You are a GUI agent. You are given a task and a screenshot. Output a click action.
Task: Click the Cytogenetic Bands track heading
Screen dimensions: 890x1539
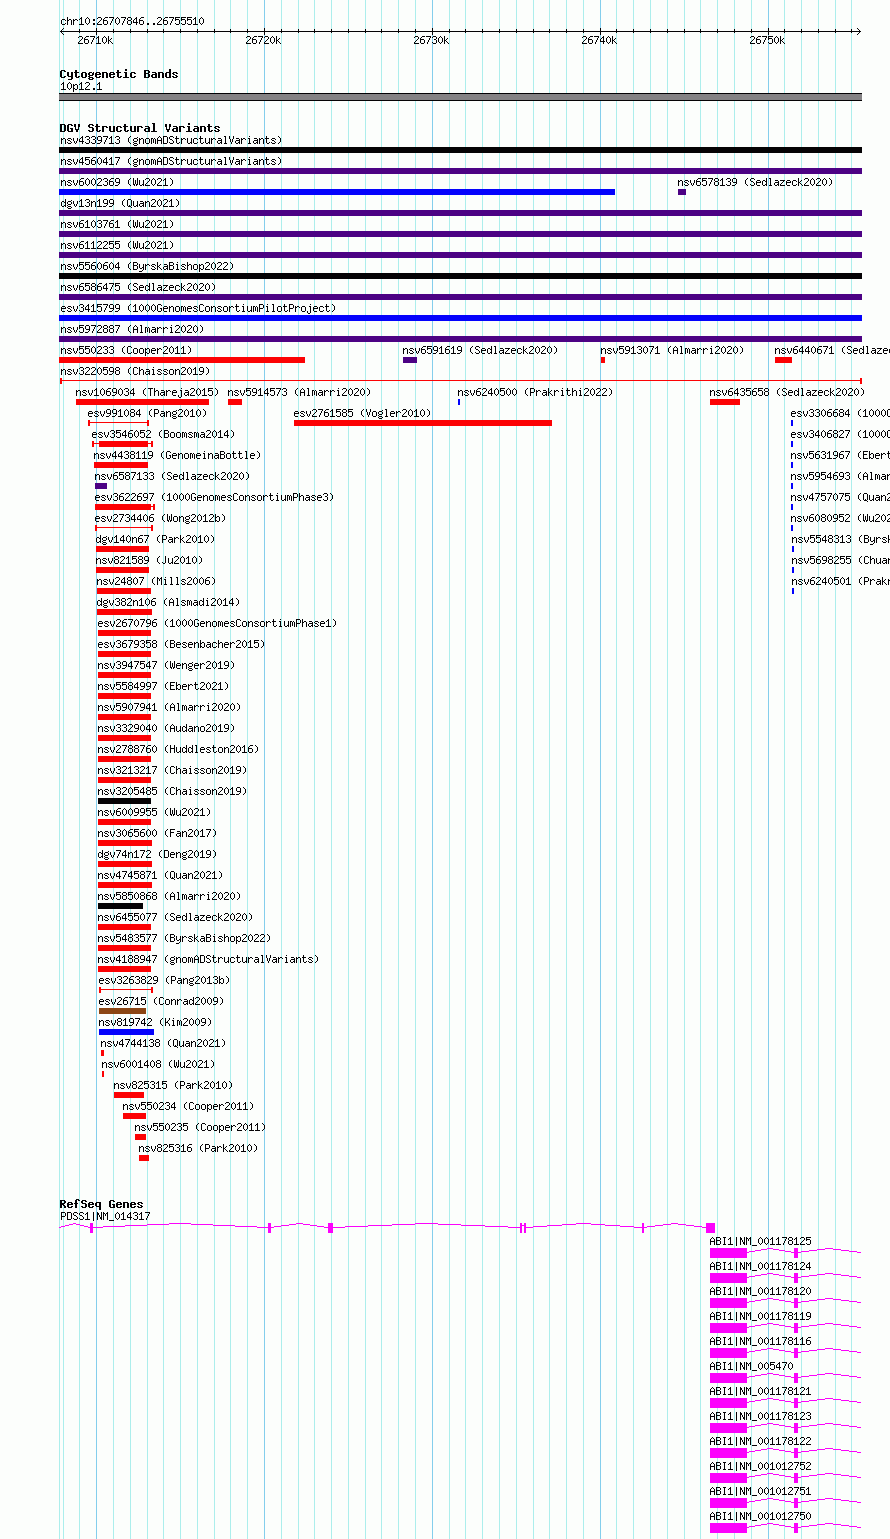tap(119, 74)
